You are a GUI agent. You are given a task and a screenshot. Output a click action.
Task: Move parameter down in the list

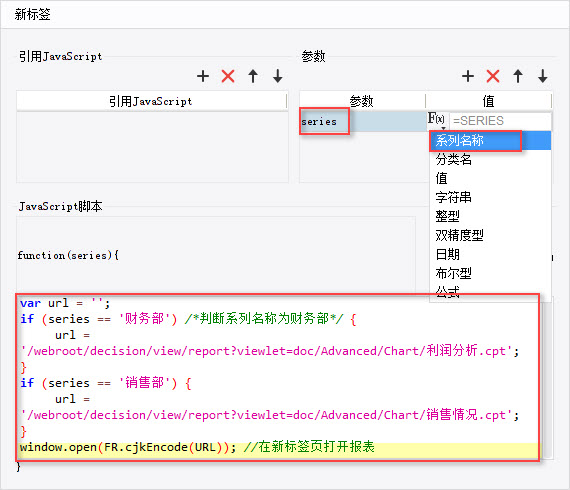pyautogui.click(x=543, y=76)
